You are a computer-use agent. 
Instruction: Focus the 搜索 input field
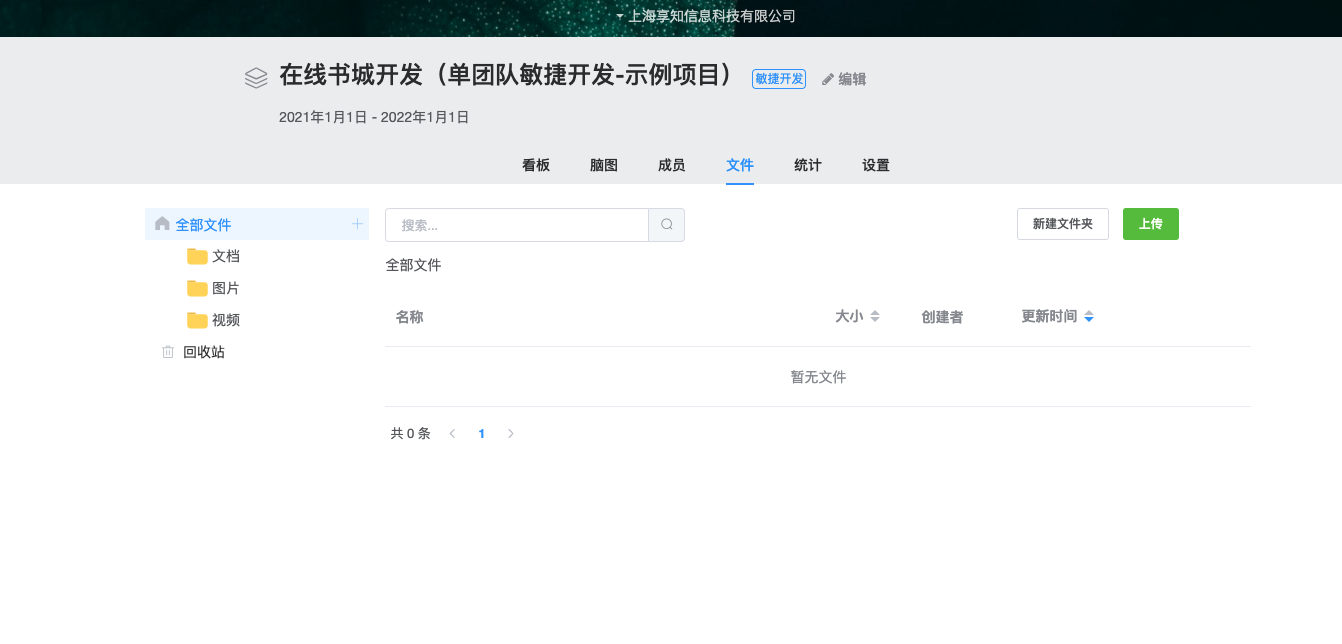click(517, 225)
